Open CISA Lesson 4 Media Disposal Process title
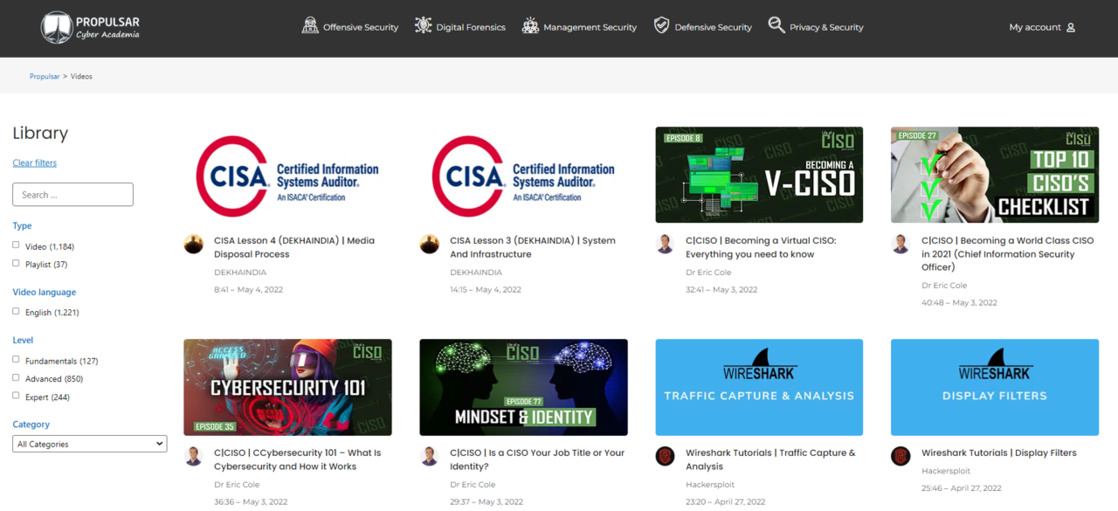Image resolution: width=1118 pixels, height=511 pixels. [x=294, y=247]
